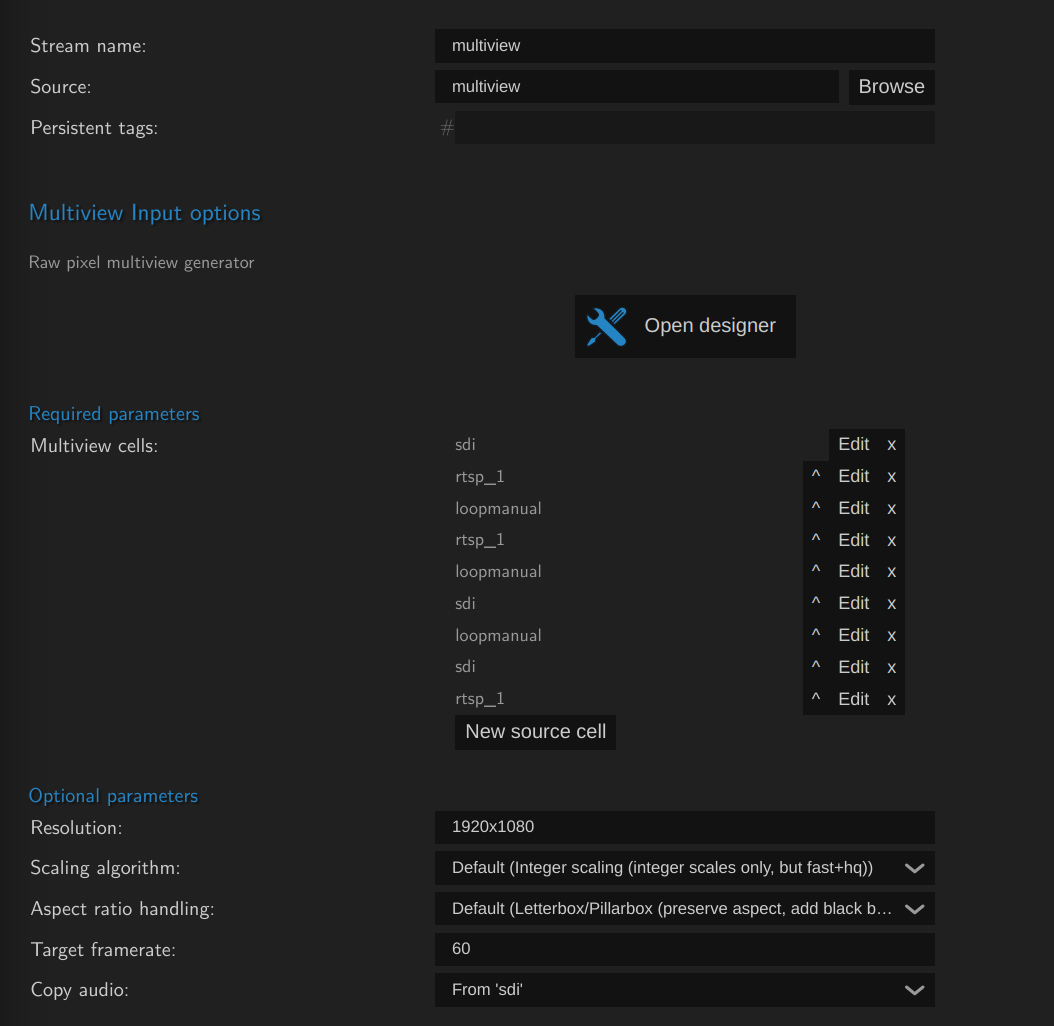The height and width of the screenshot is (1026, 1054).
Task: Delete the last rtsp_1 cell in list
Action: pyautogui.click(x=891, y=700)
